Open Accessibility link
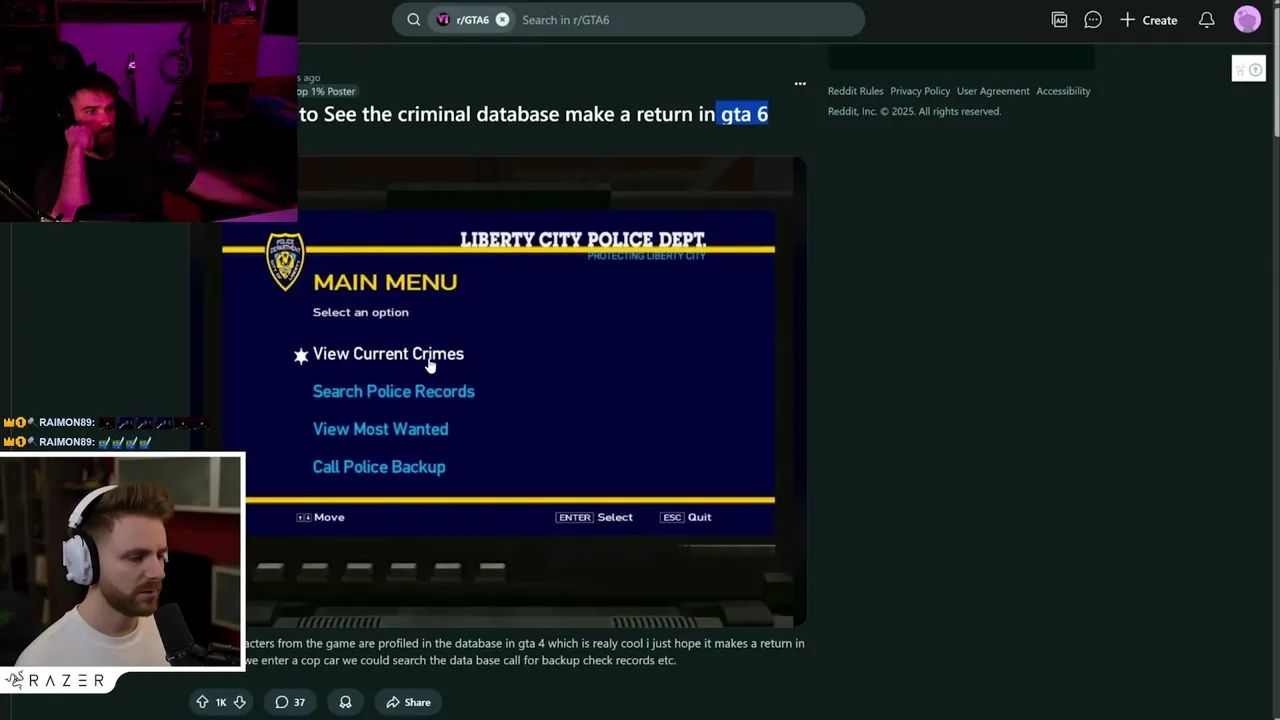1280x720 pixels. click(x=1063, y=91)
